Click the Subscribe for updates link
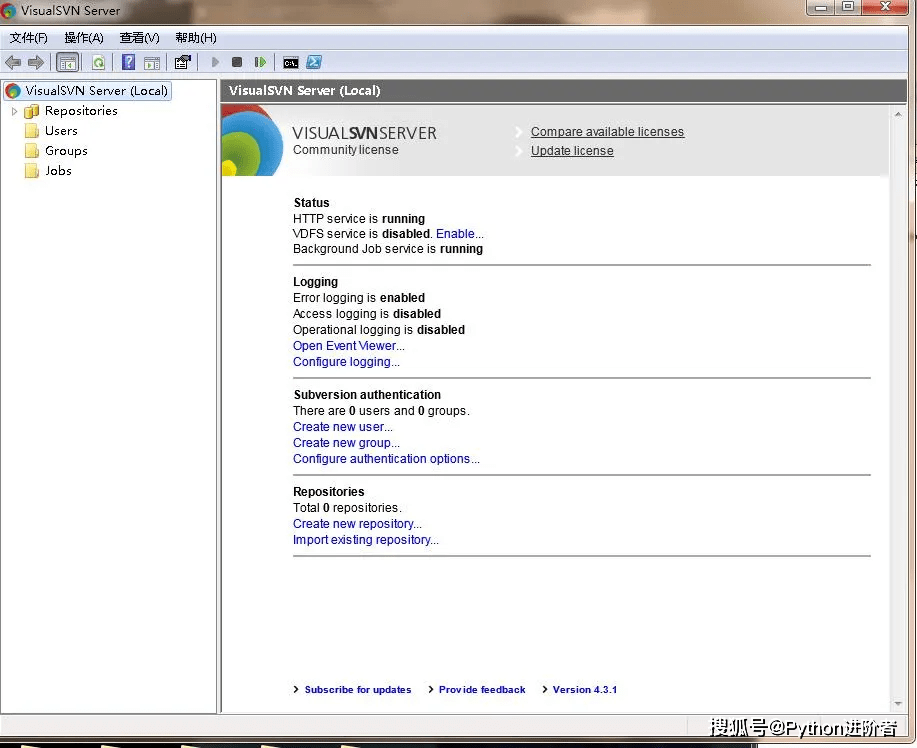This screenshot has width=917, height=748. [x=357, y=690]
